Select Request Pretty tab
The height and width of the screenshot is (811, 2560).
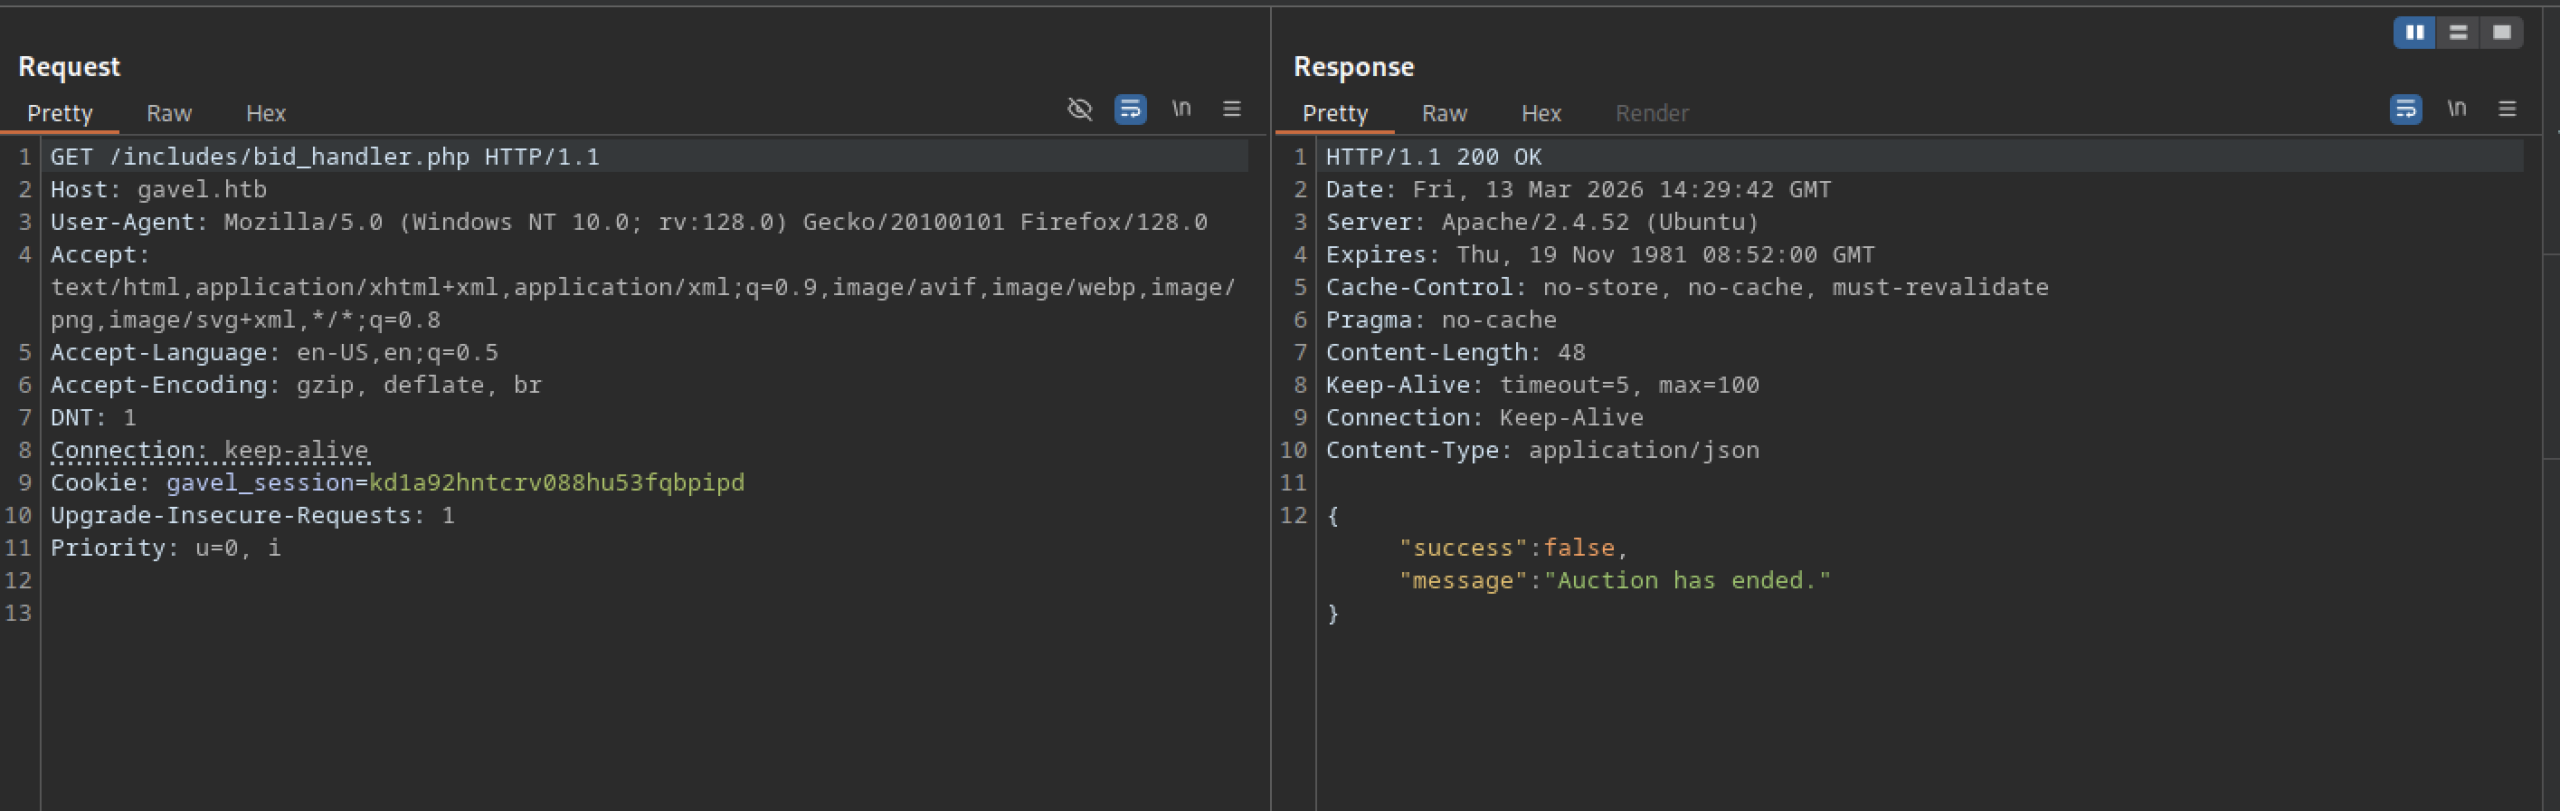pyautogui.click(x=60, y=114)
